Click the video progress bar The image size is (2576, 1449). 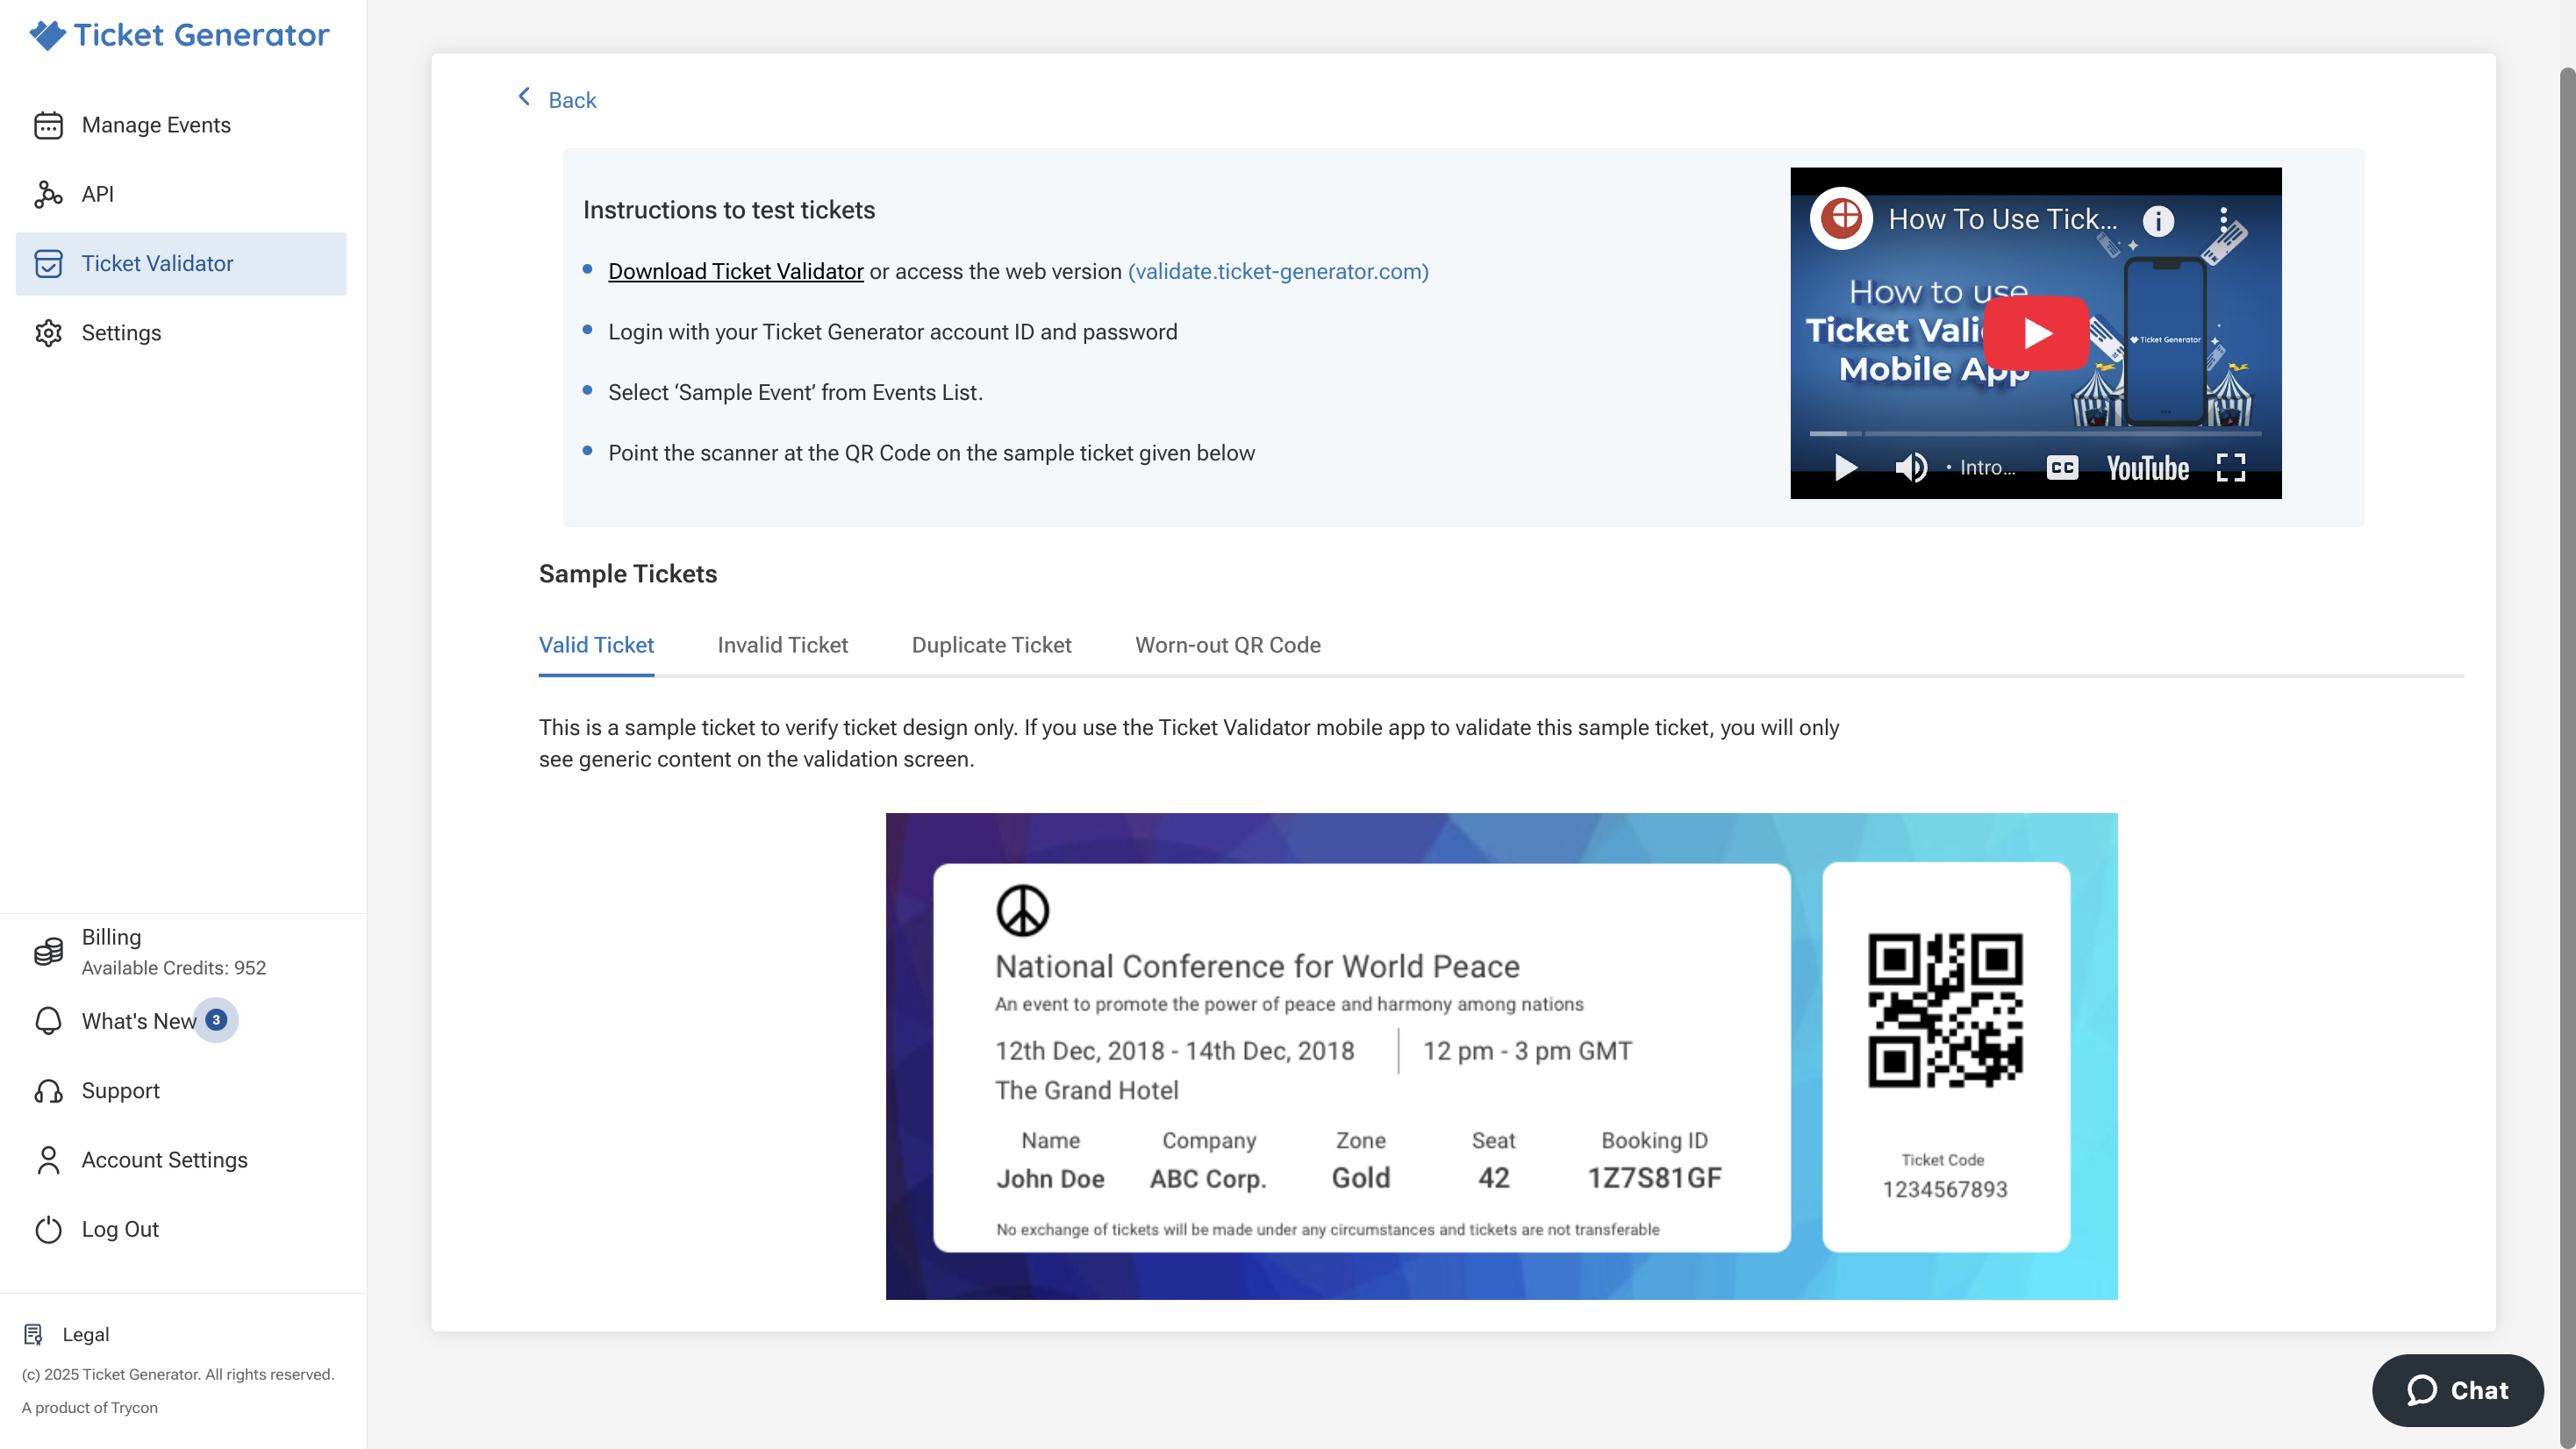(x=2035, y=434)
